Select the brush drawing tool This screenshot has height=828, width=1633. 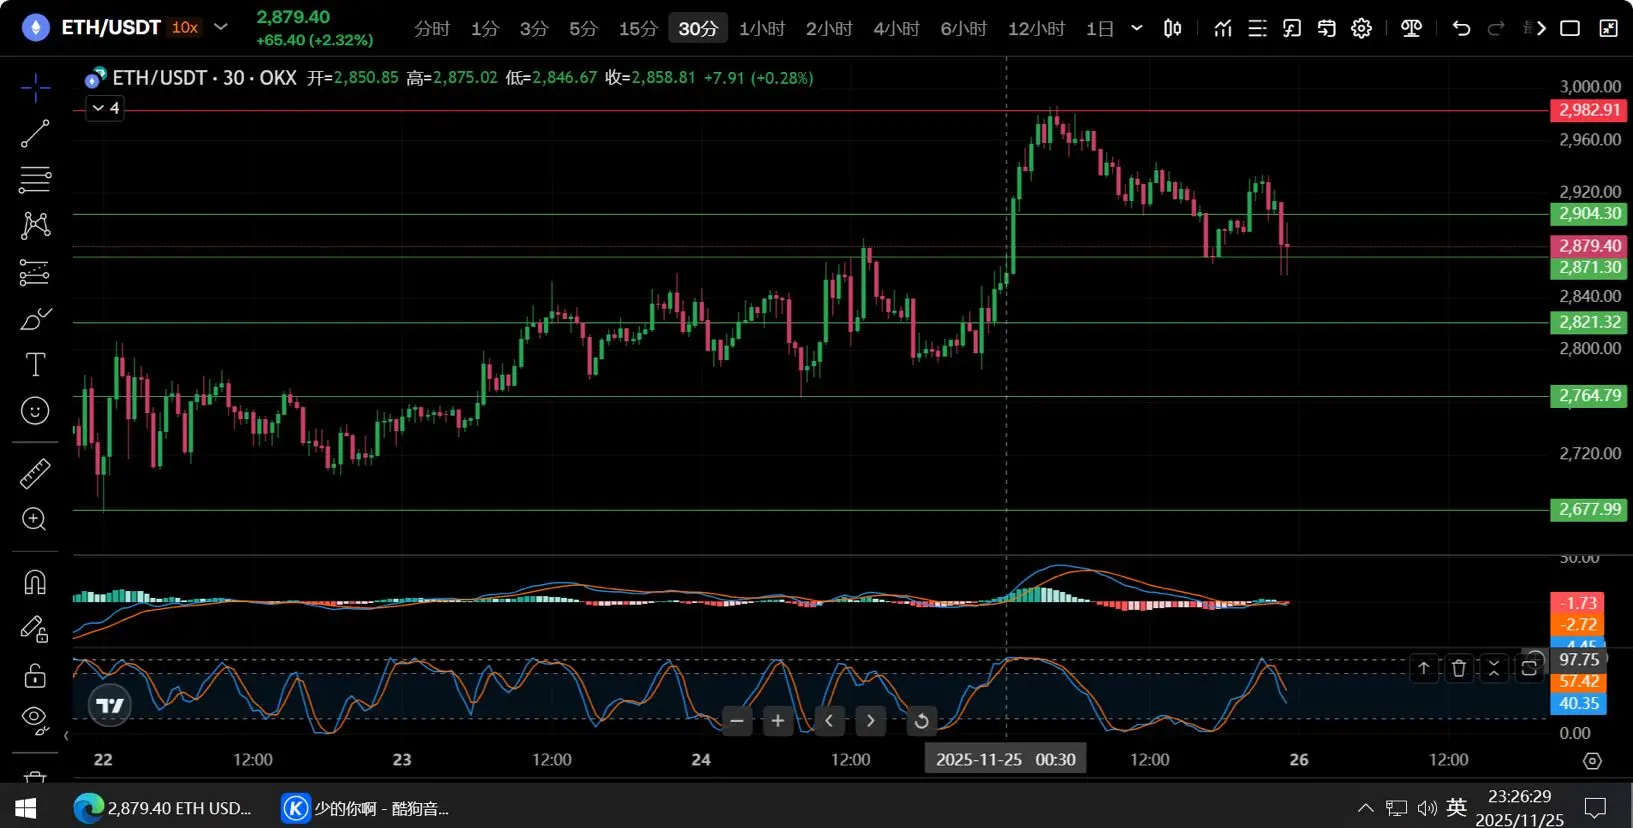click(x=35, y=319)
